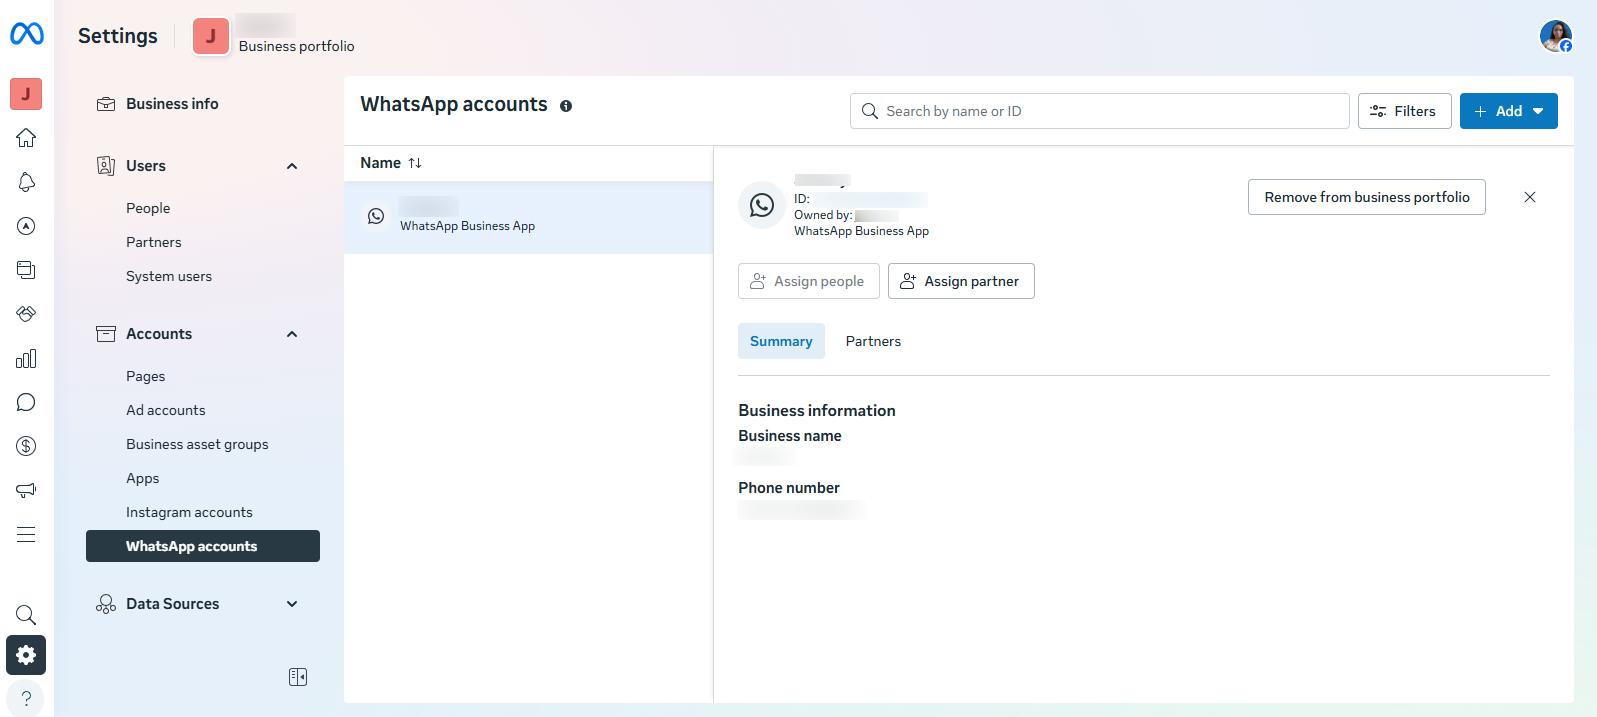Click the Assign people button
This screenshot has height=717, width=1597.
coord(809,281)
